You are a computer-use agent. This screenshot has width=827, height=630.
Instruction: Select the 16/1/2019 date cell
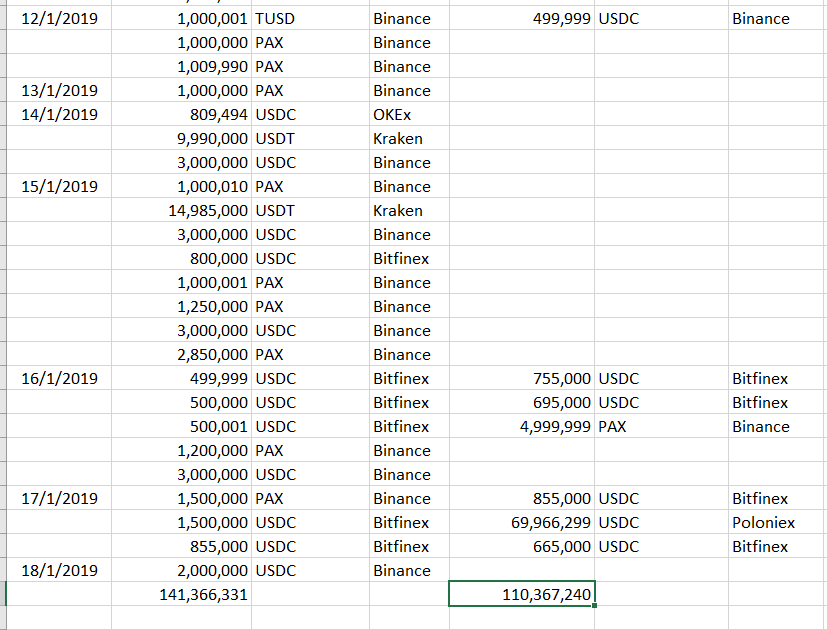pos(59,378)
